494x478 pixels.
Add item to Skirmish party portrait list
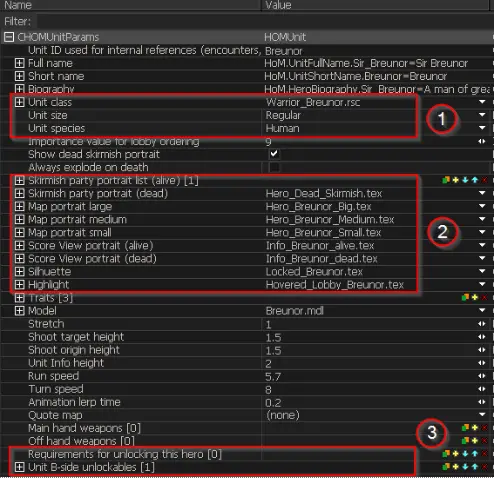click(456, 180)
